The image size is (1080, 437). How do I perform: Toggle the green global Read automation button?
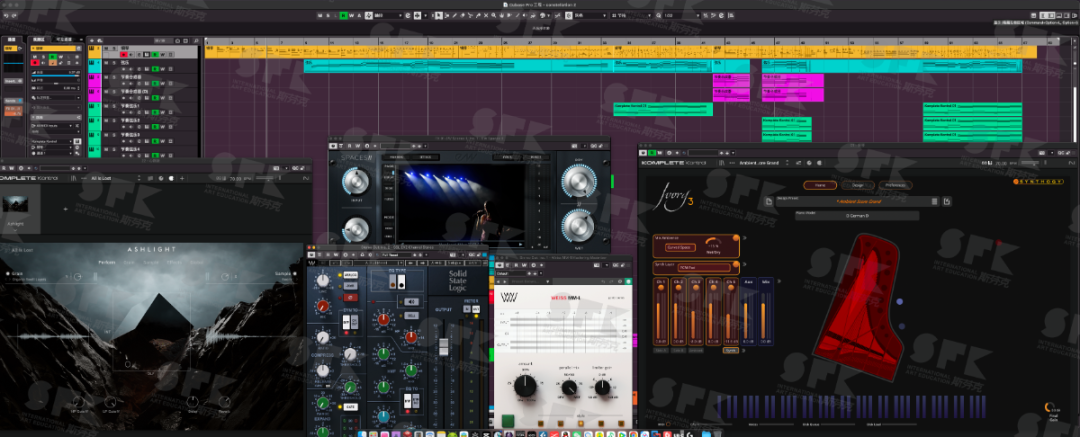(344, 15)
